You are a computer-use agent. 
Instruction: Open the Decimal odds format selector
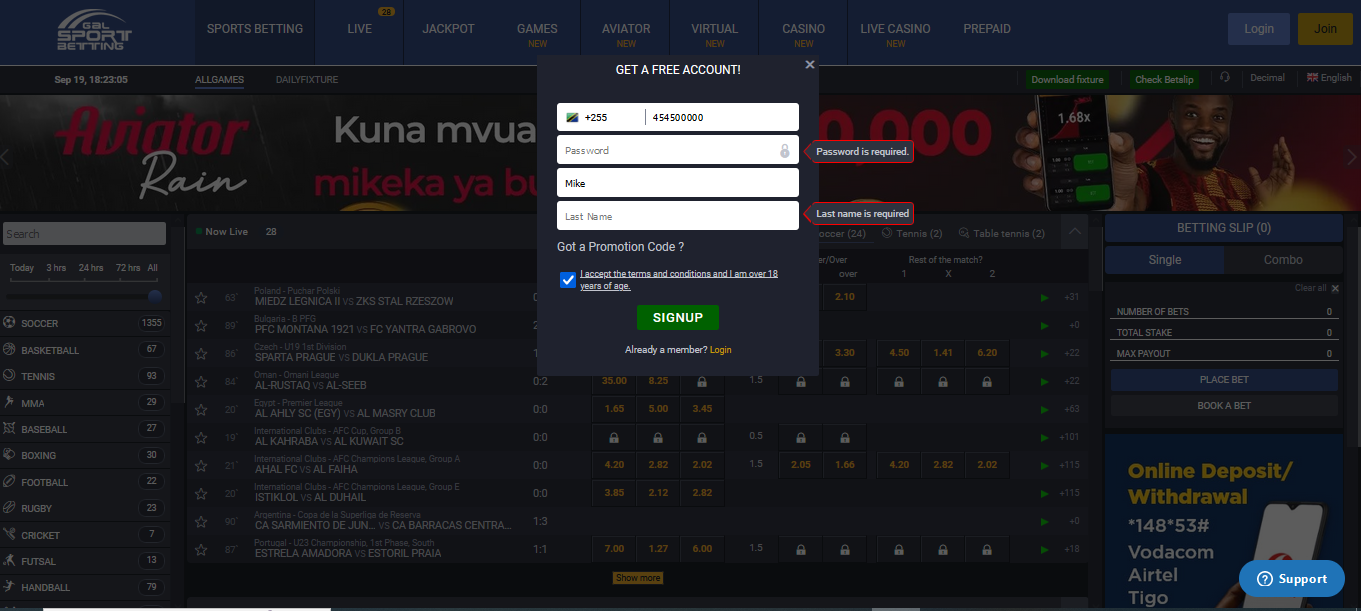click(x=1267, y=78)
